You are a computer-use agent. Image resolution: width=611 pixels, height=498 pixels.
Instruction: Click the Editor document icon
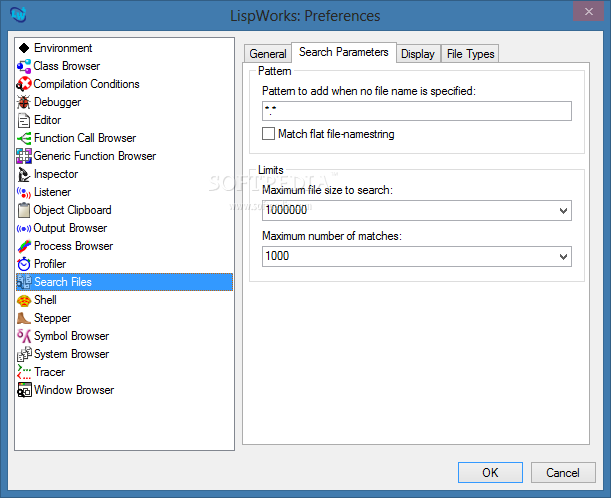(24, 120)
